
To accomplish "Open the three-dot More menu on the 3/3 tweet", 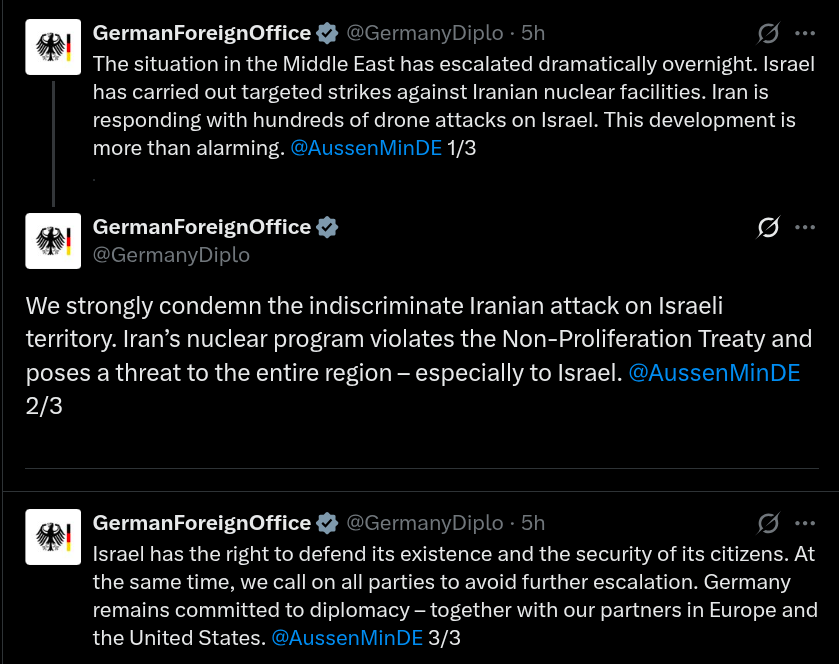I will point(805,523).
